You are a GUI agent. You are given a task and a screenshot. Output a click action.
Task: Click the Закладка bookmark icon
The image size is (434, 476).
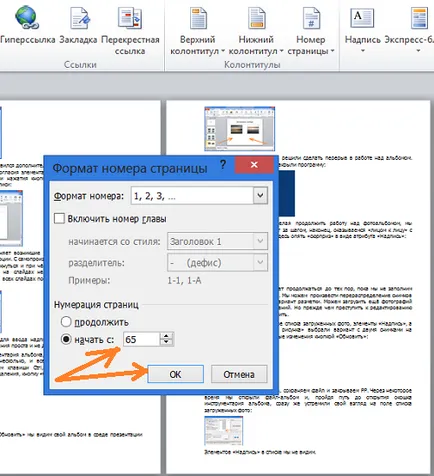pos(80,17)
